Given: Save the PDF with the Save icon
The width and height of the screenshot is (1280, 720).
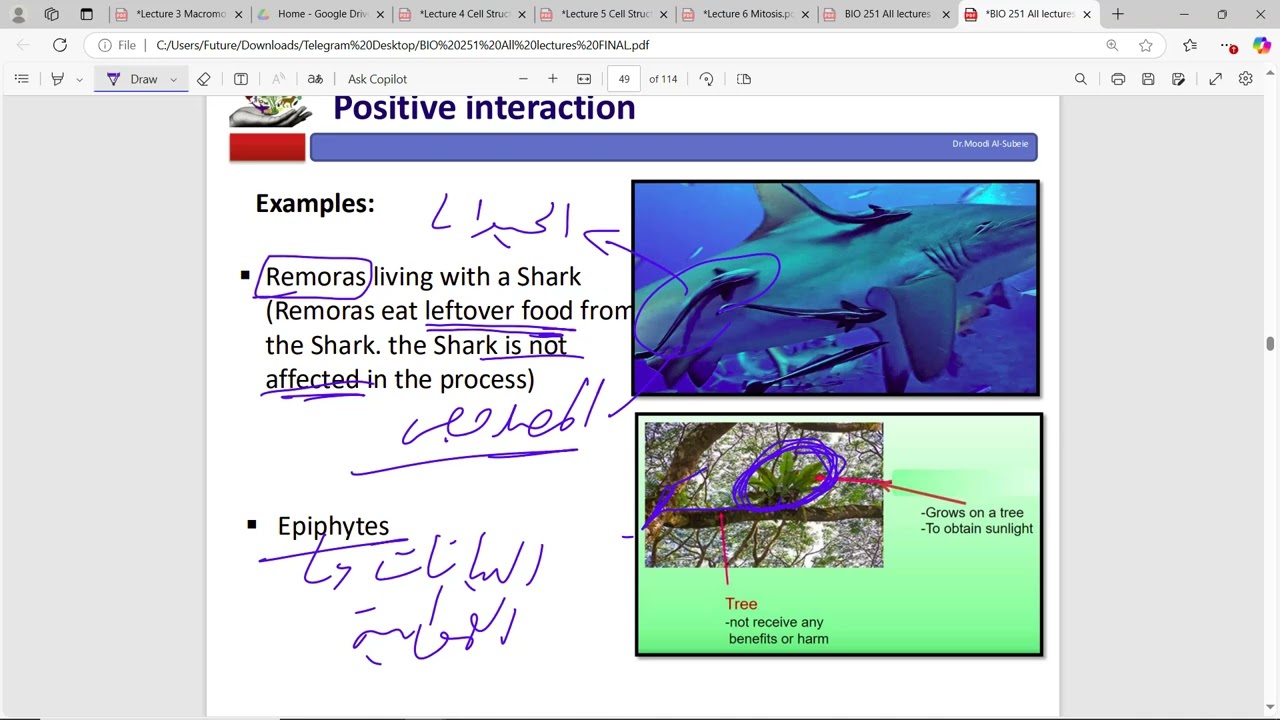Looking at the screenshot, I should click(x=1148, y=79).
